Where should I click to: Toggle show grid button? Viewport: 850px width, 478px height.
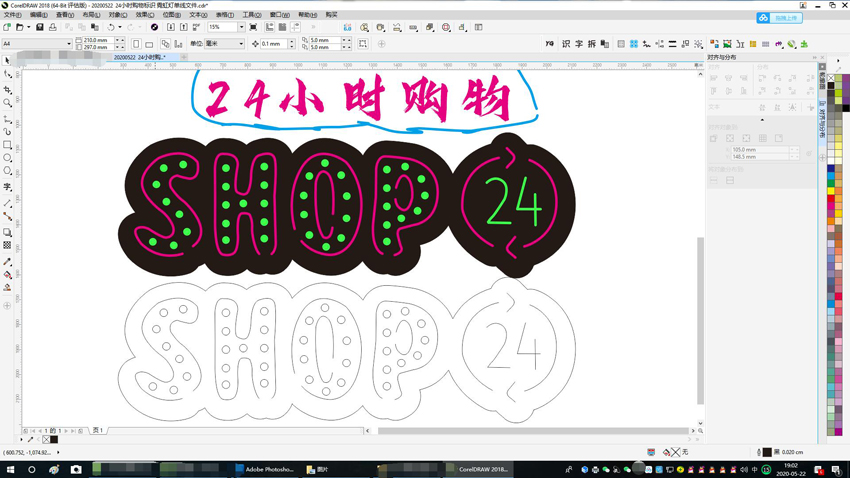[x=282, y=27]
